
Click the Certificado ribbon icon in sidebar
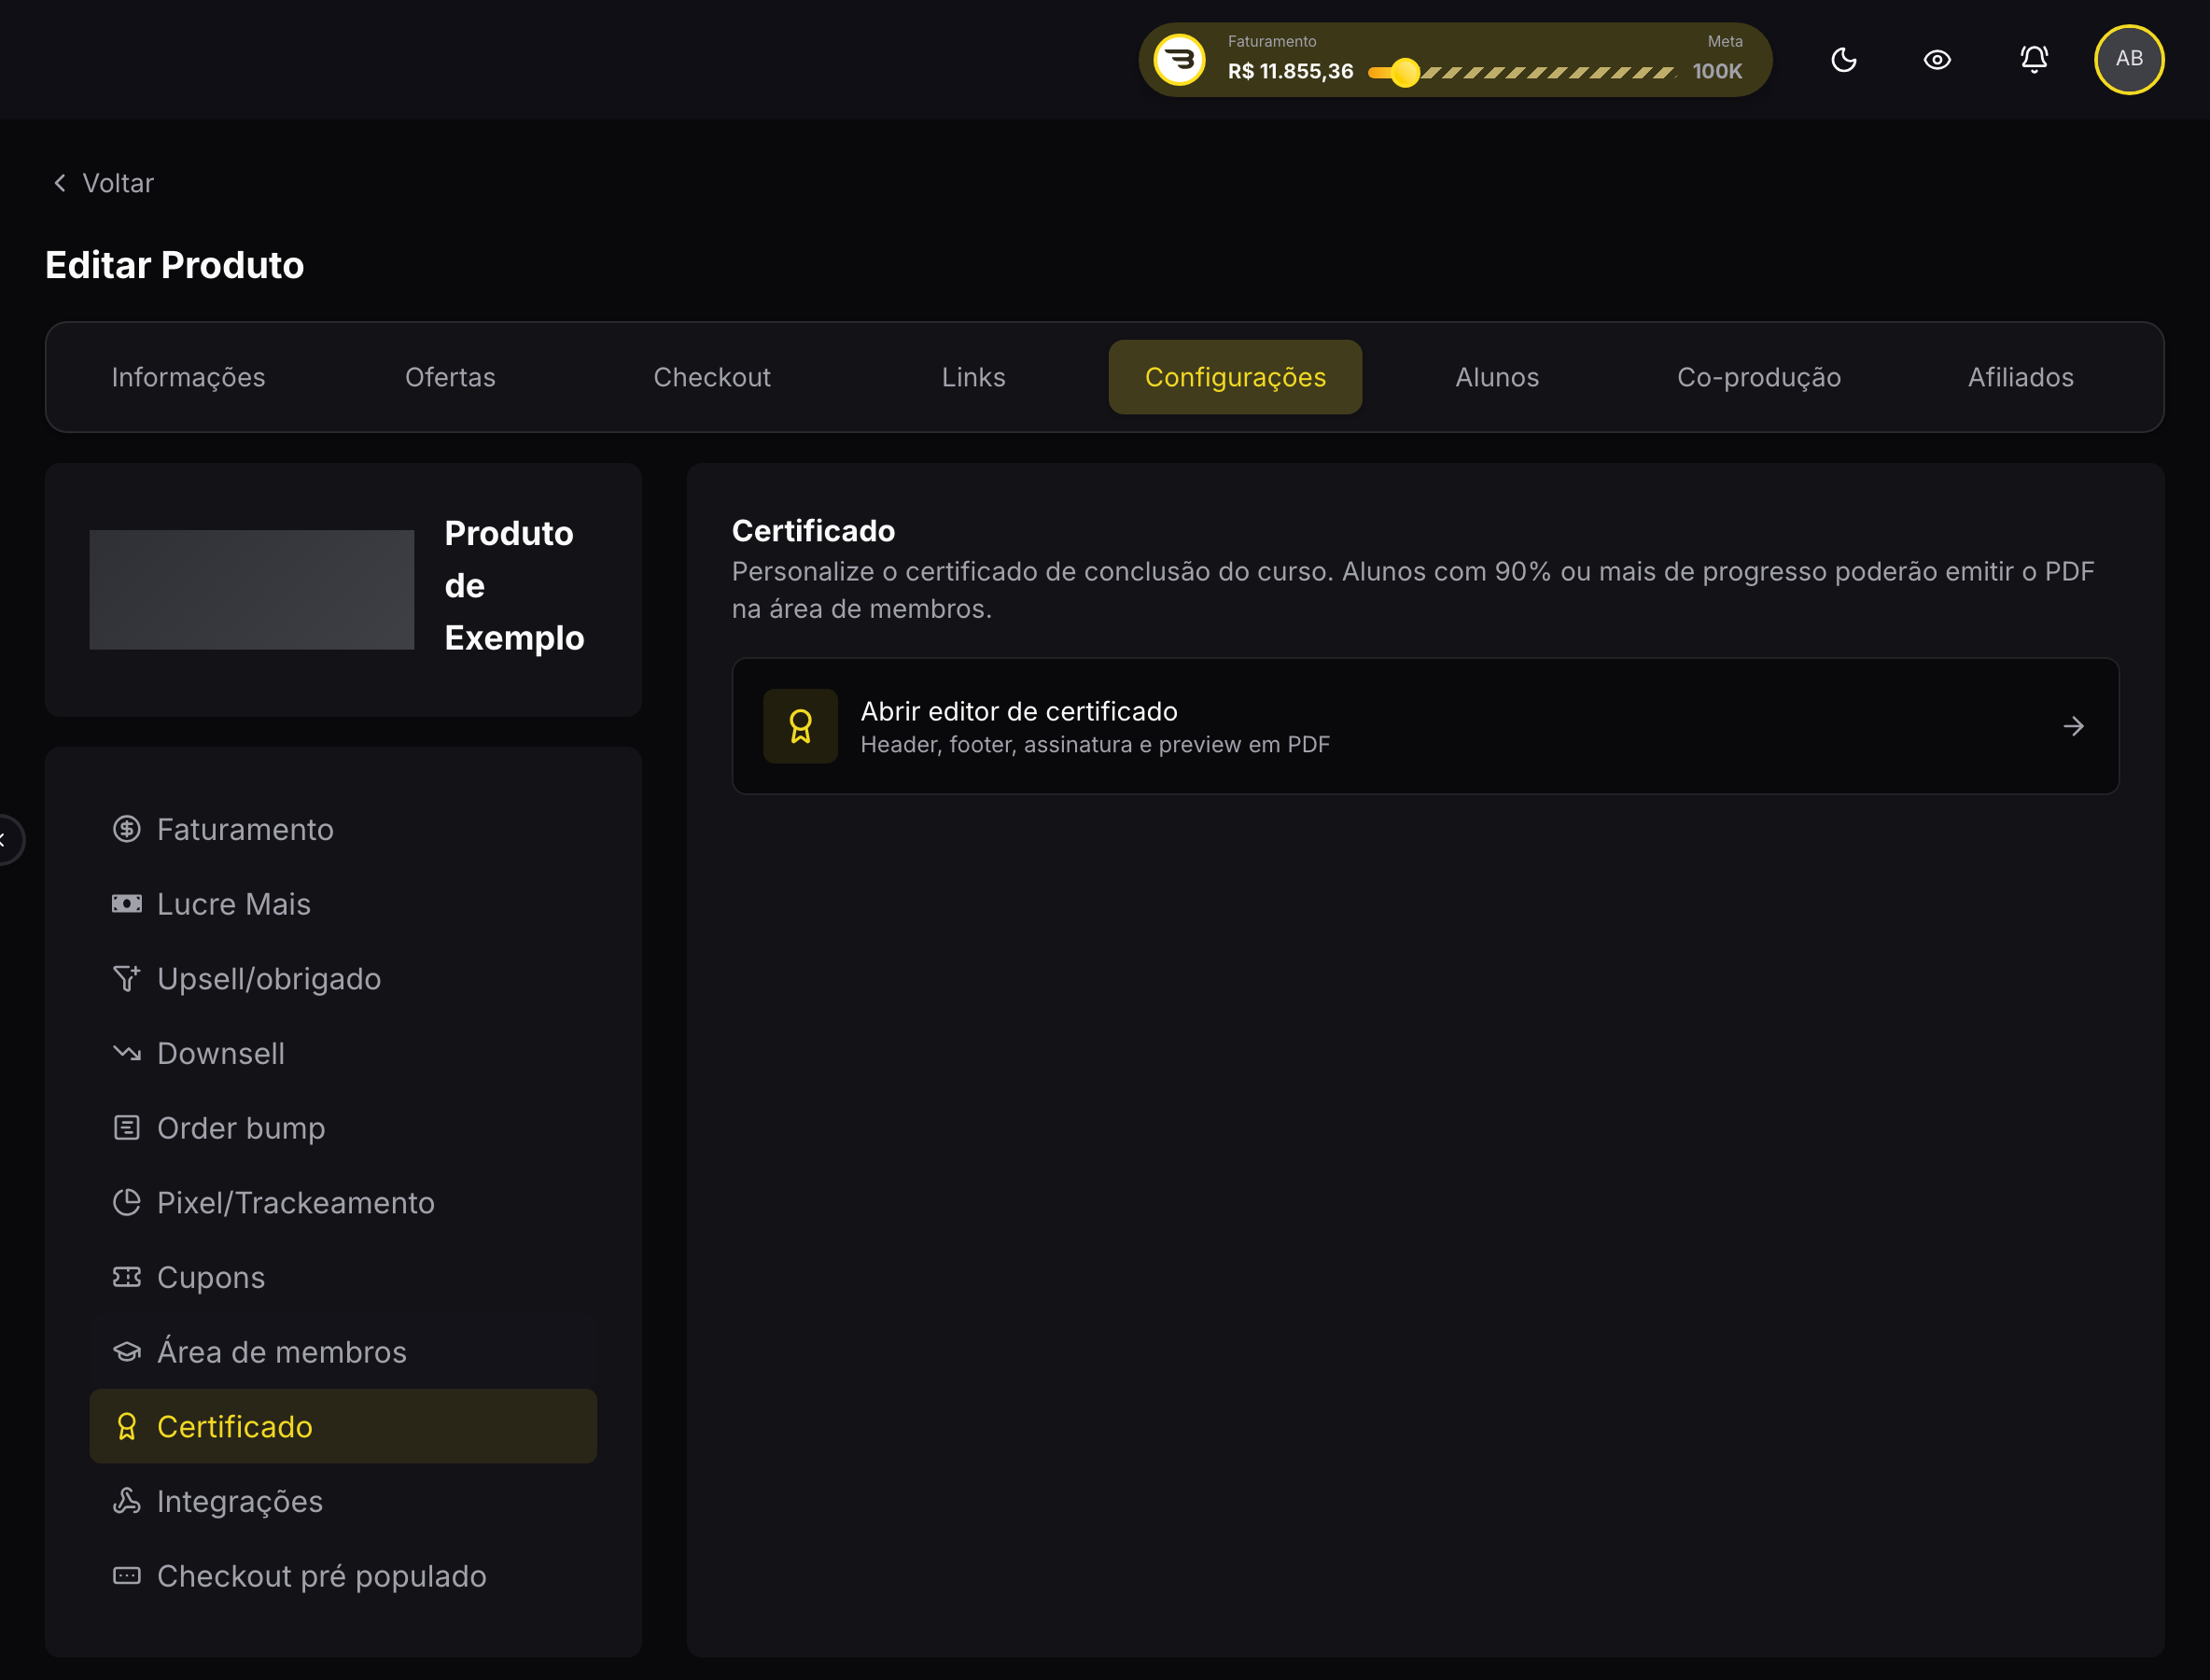pos(127,1426)
